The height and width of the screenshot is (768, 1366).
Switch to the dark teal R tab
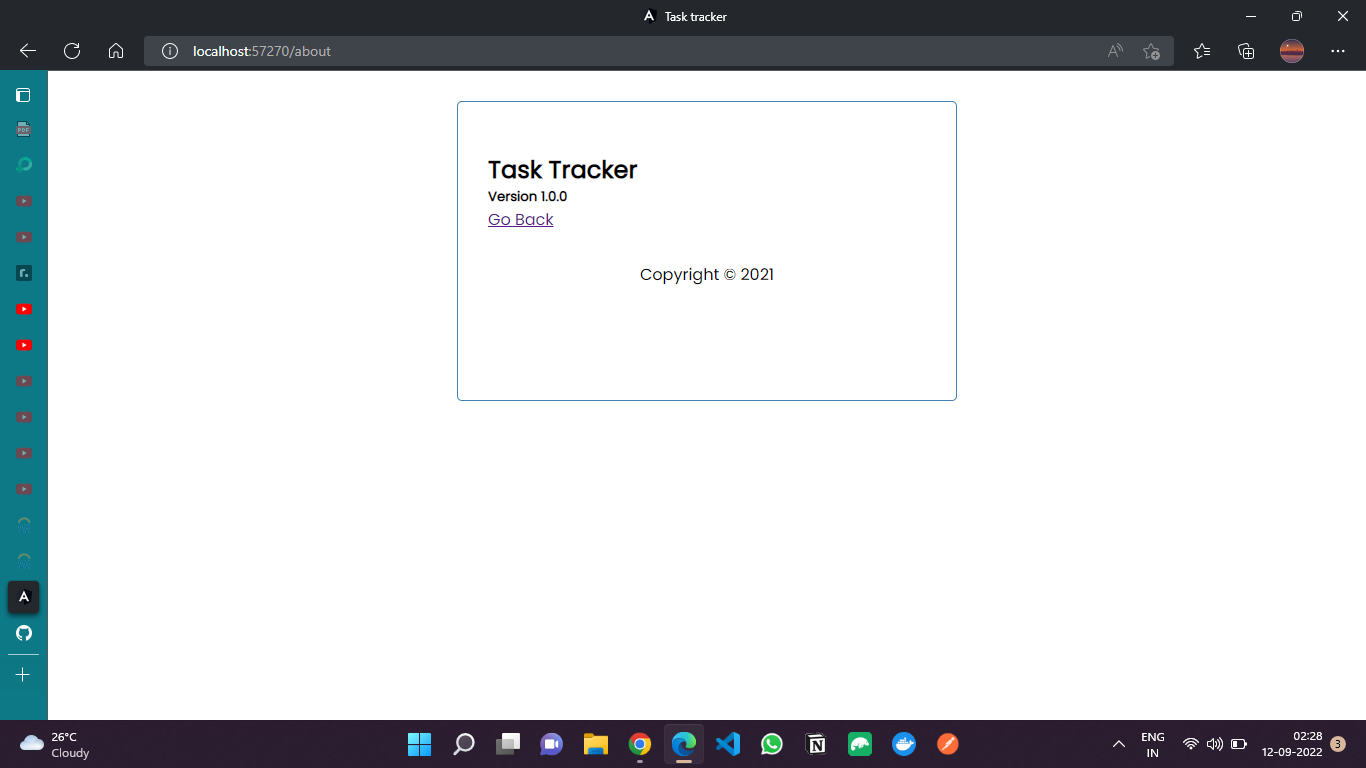click(24, 273)
